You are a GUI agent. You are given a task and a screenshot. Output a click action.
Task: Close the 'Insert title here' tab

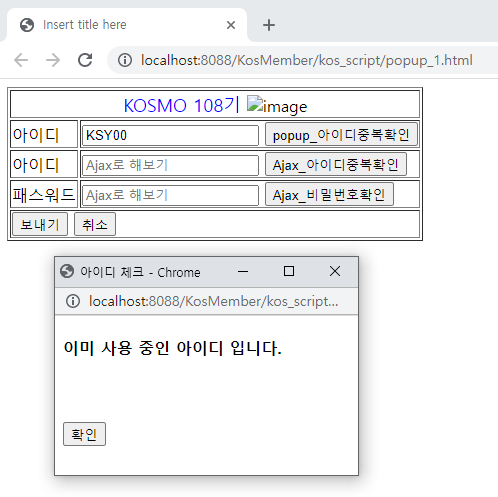231,25
